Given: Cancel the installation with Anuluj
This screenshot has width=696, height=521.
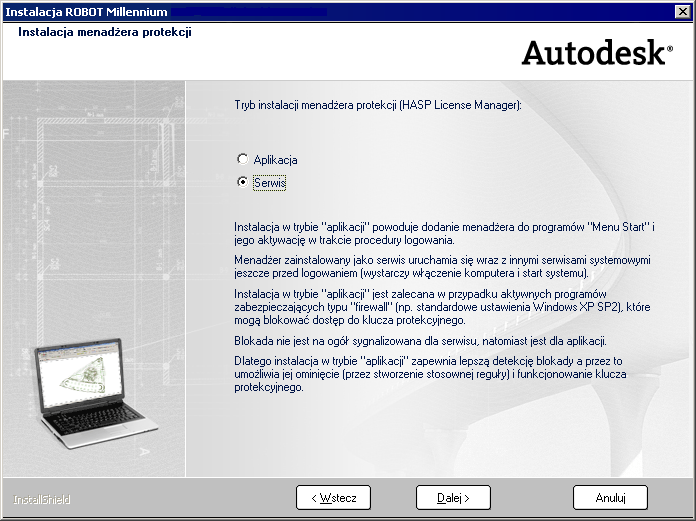Looking at the screenshot, I should point(610,498).
